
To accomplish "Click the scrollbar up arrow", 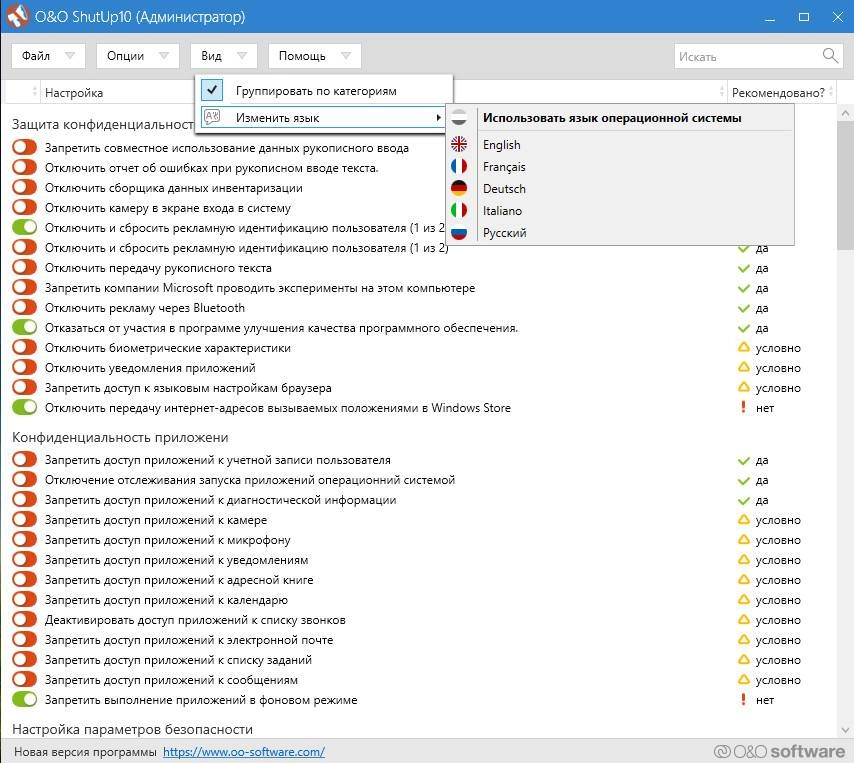I will [845, 113].
